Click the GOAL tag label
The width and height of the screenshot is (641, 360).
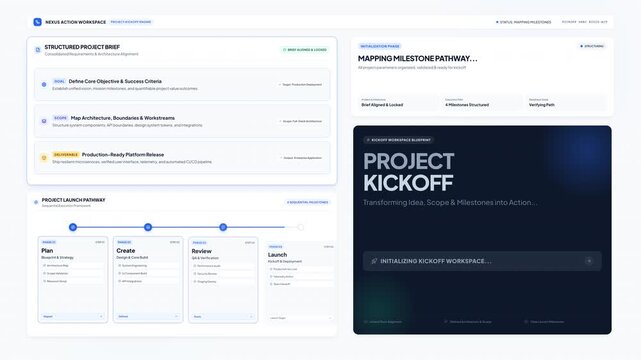(59, 81)
